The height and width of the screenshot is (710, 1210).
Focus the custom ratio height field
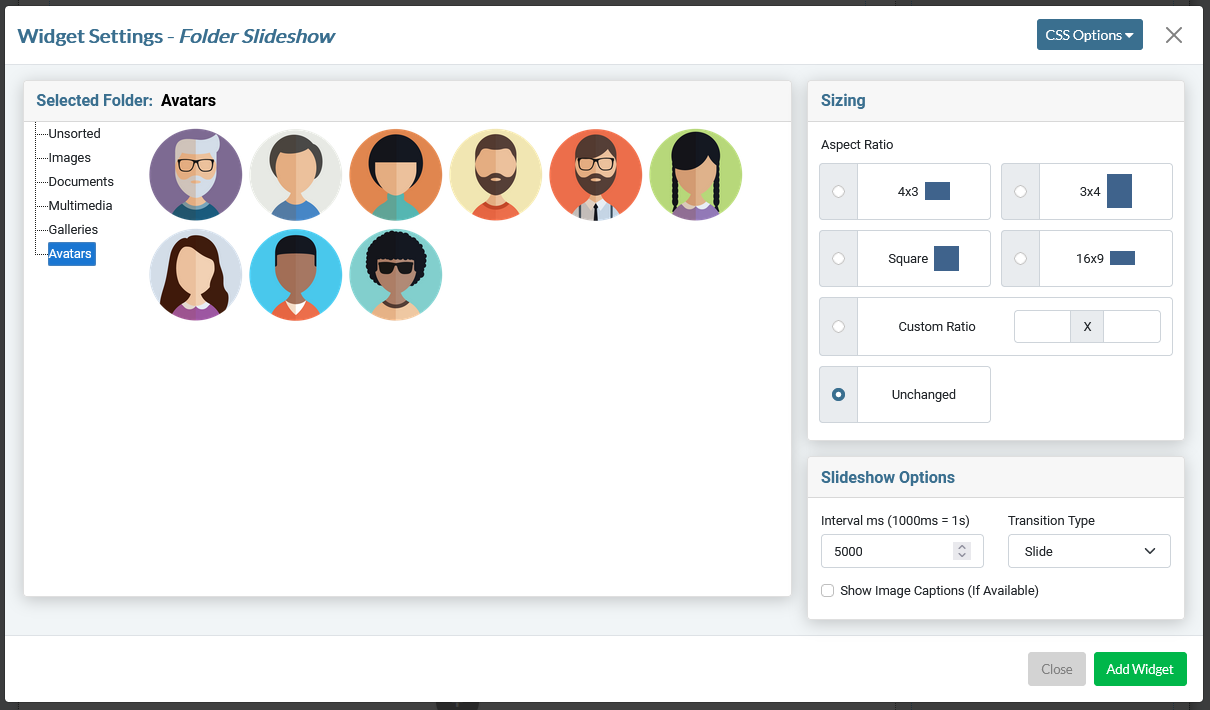point(1132,327)
